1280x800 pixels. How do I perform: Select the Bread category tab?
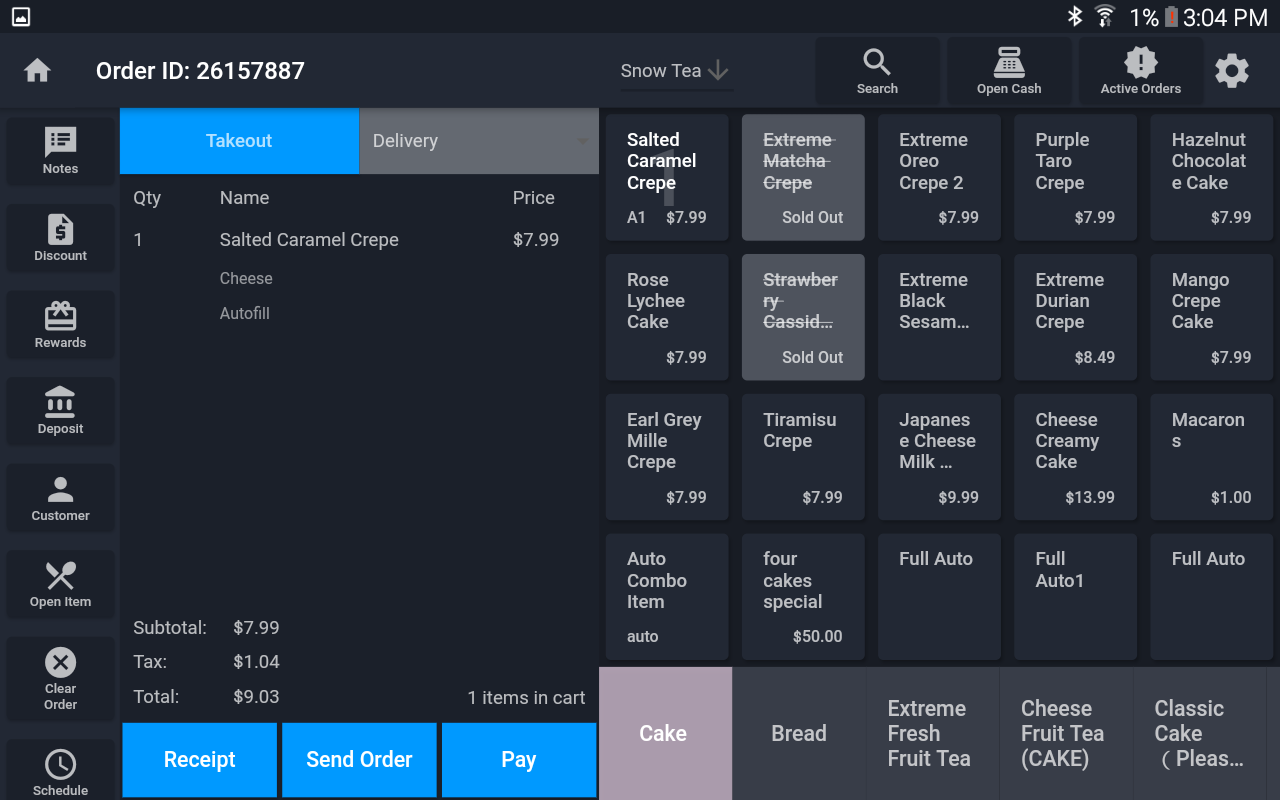(x=799, y=733)
